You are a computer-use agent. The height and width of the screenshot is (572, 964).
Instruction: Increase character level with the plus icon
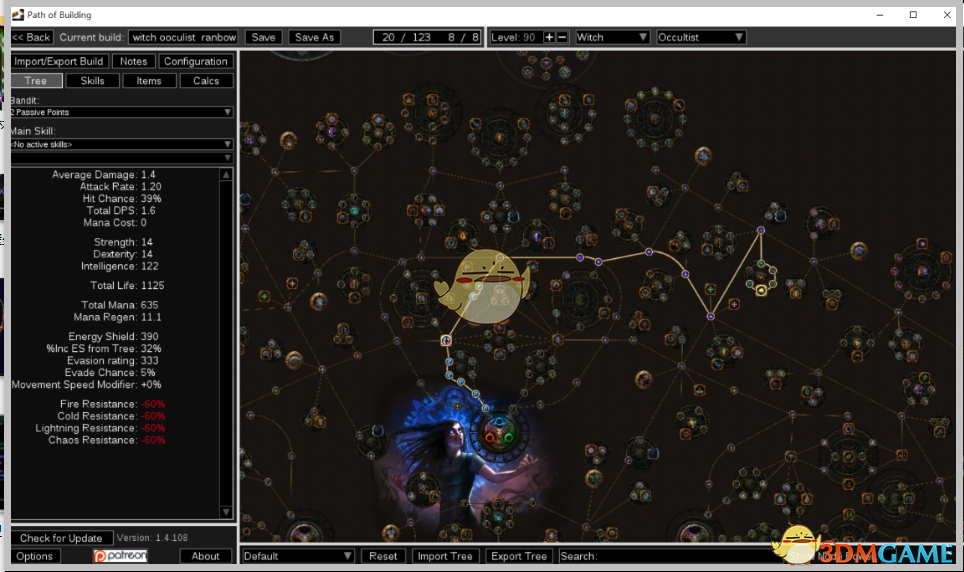click(549, 37)
